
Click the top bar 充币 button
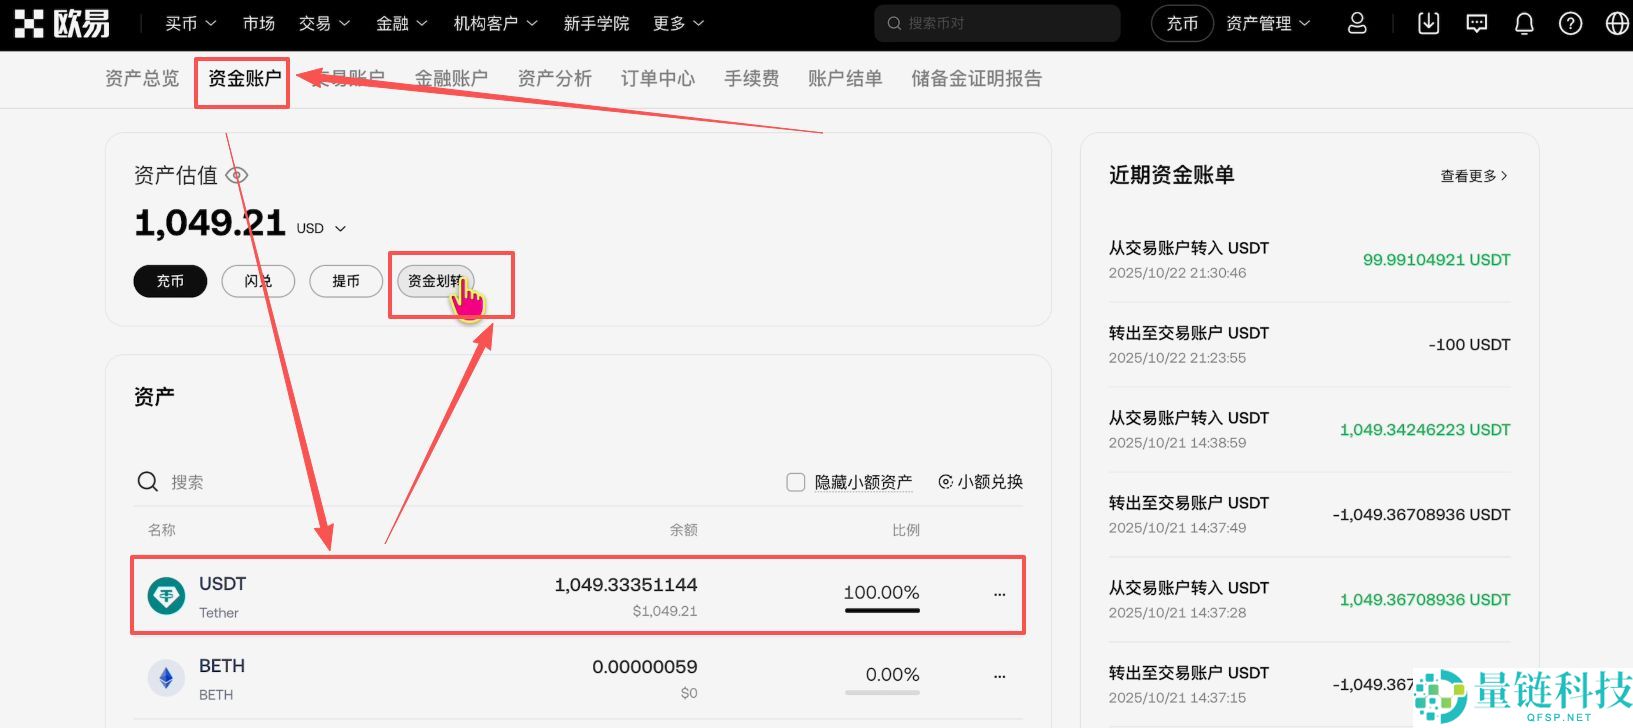tap(1182, 23)
